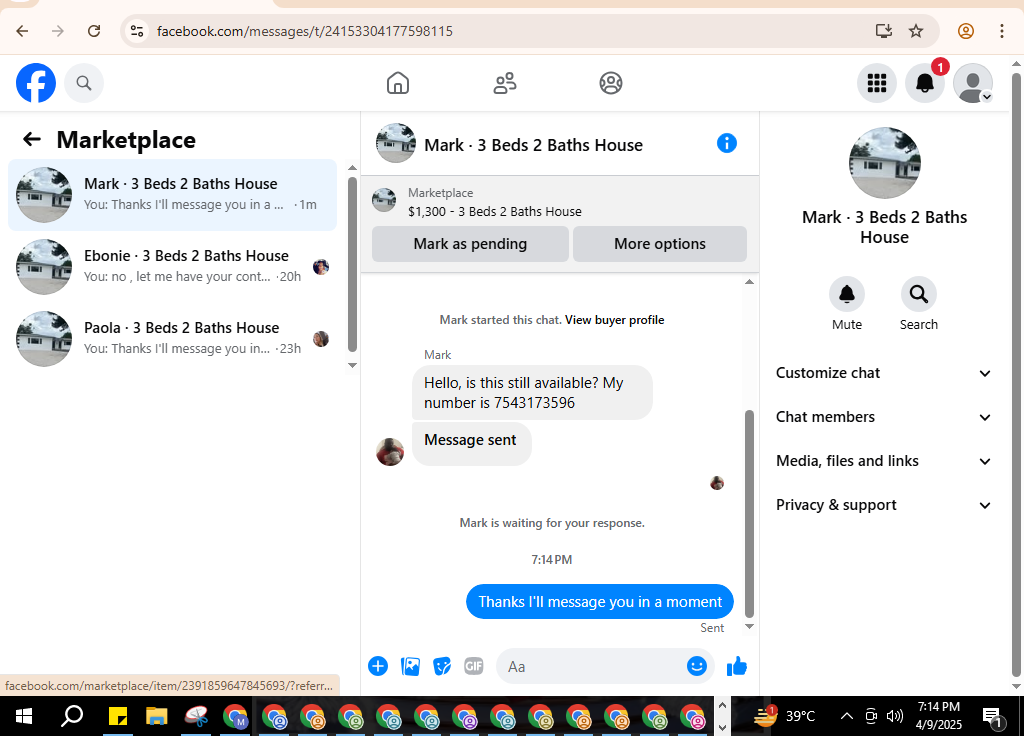Open Windows Start button

[x=24, y=716]
